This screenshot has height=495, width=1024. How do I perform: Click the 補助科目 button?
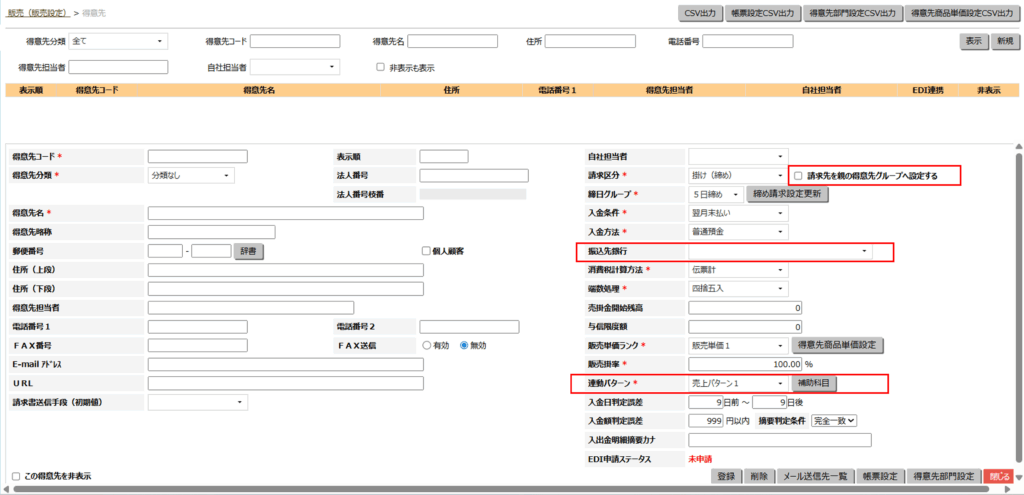point(813,383)
